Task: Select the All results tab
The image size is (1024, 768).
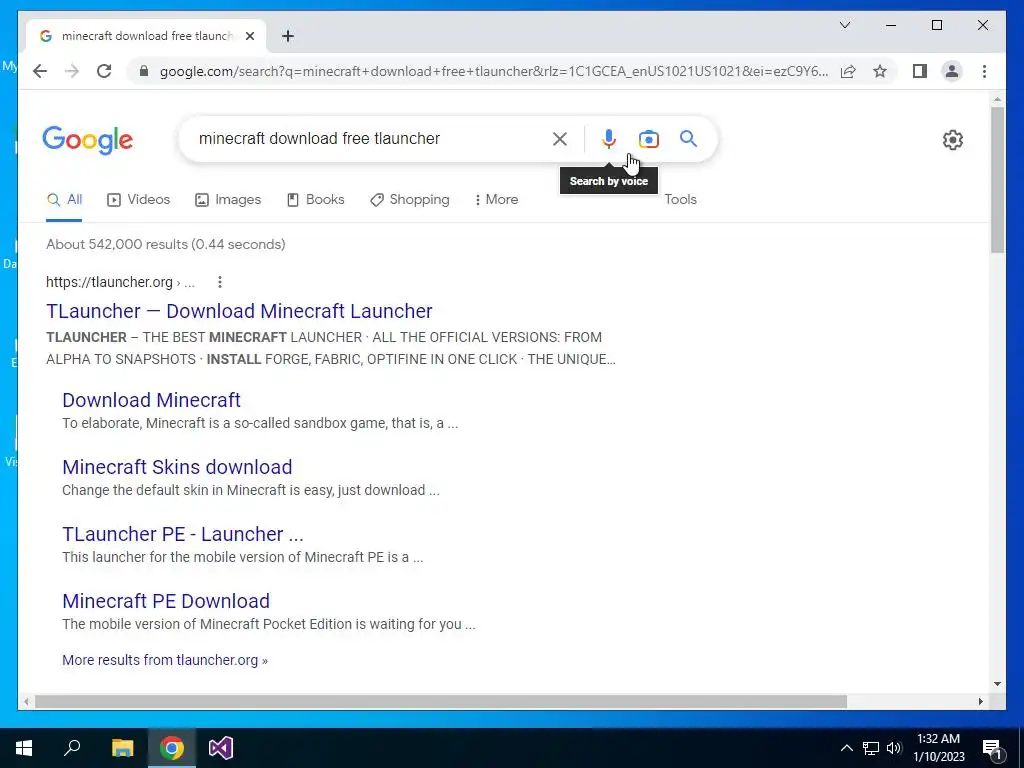Action: click(65, 200)
